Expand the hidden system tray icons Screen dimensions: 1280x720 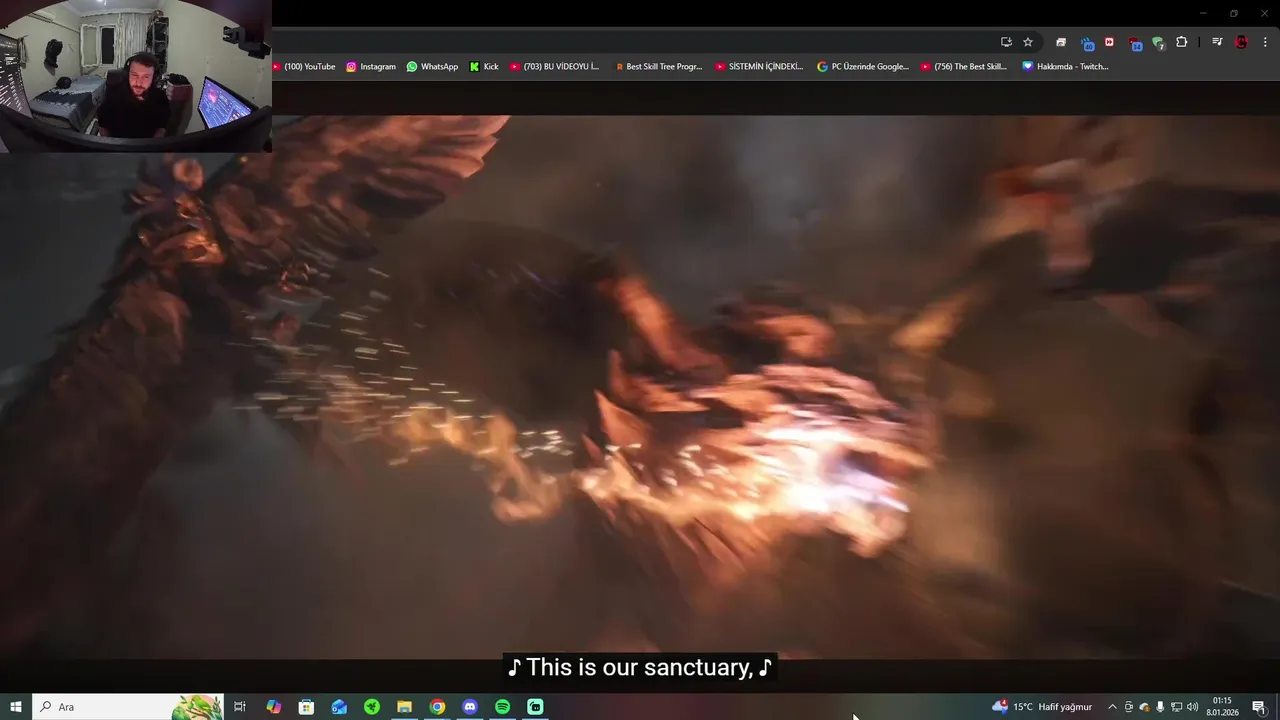(x=1112, y=707)
